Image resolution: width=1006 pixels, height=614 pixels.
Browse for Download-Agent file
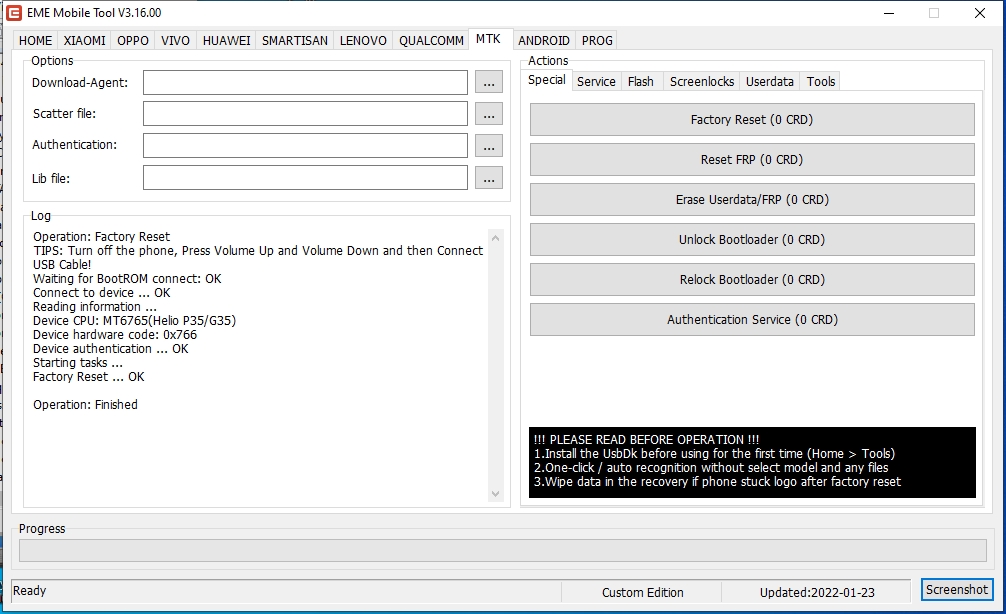(488, 82)
